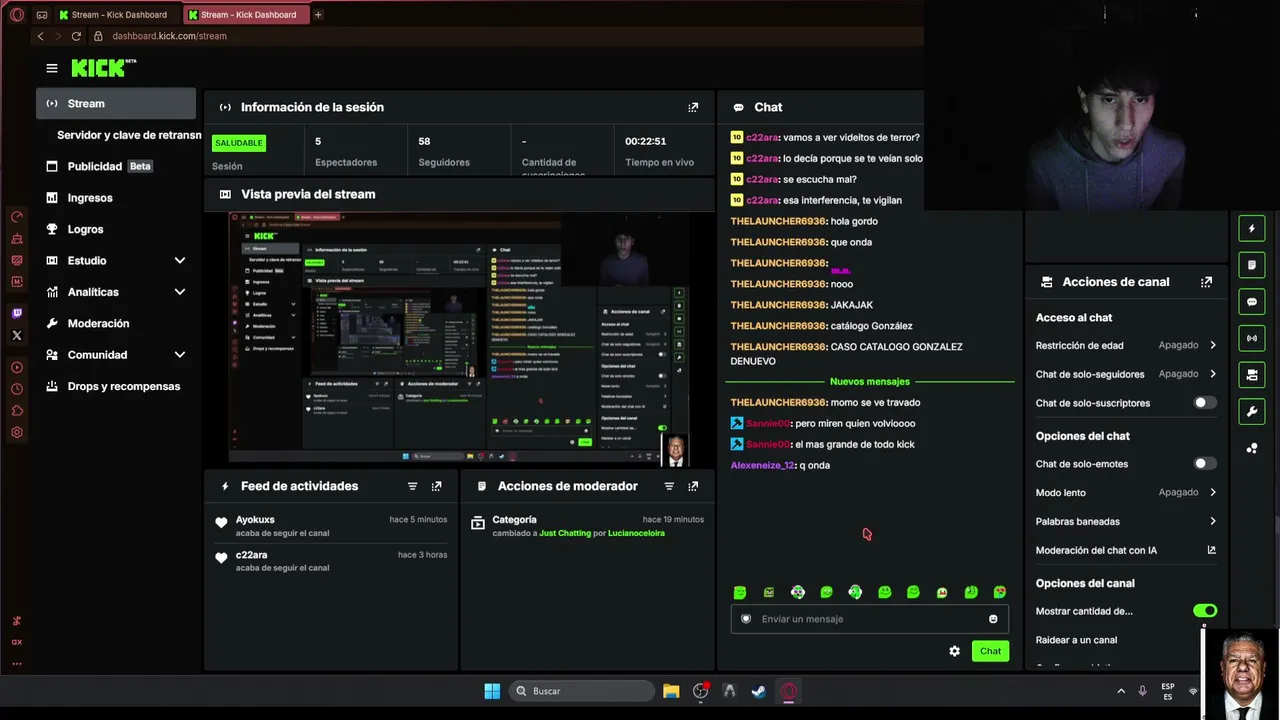Click the stream preview thumbnail
This screenshot has width=1280, height=720.
(459, 338)
